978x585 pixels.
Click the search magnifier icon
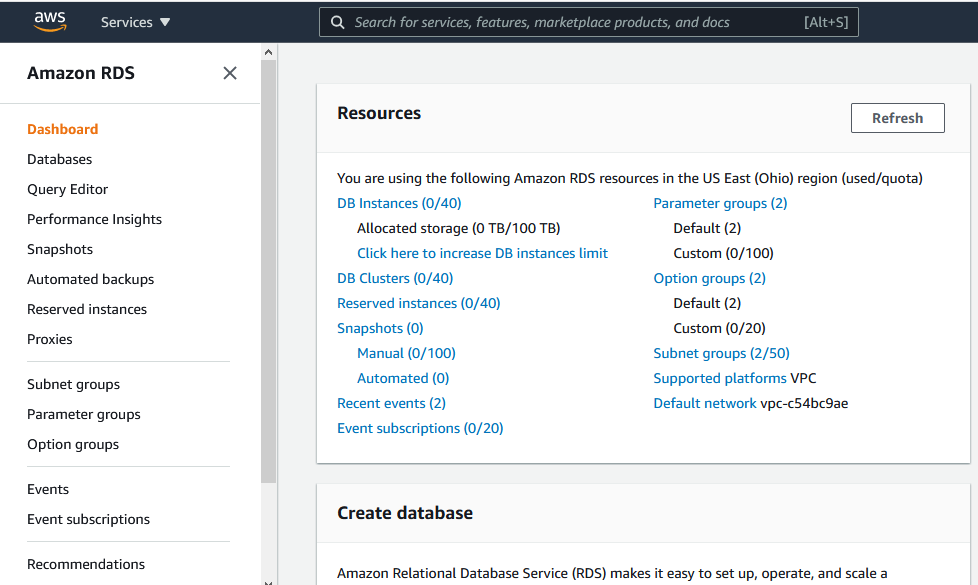(x=337, y=22)
